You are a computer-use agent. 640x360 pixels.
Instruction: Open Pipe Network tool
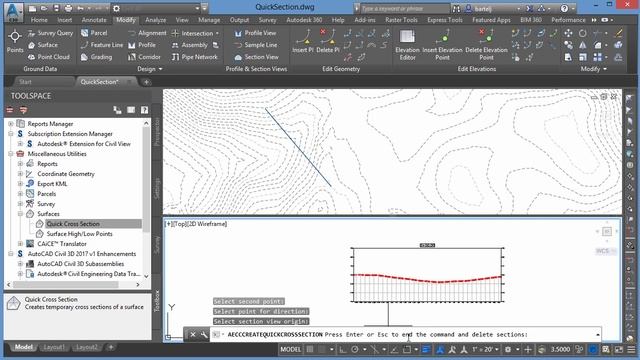[x=195, y=57]
